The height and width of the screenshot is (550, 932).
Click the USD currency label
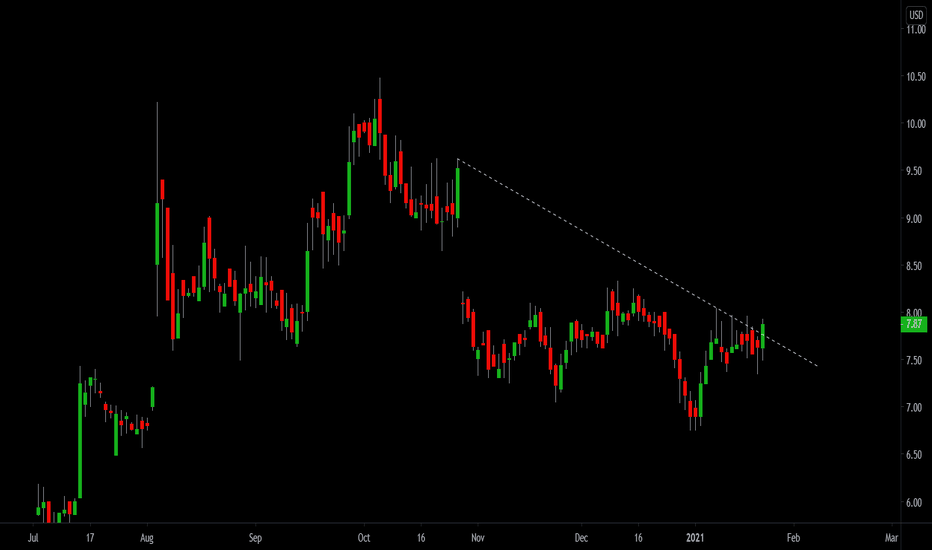click(x=916, y=15)
